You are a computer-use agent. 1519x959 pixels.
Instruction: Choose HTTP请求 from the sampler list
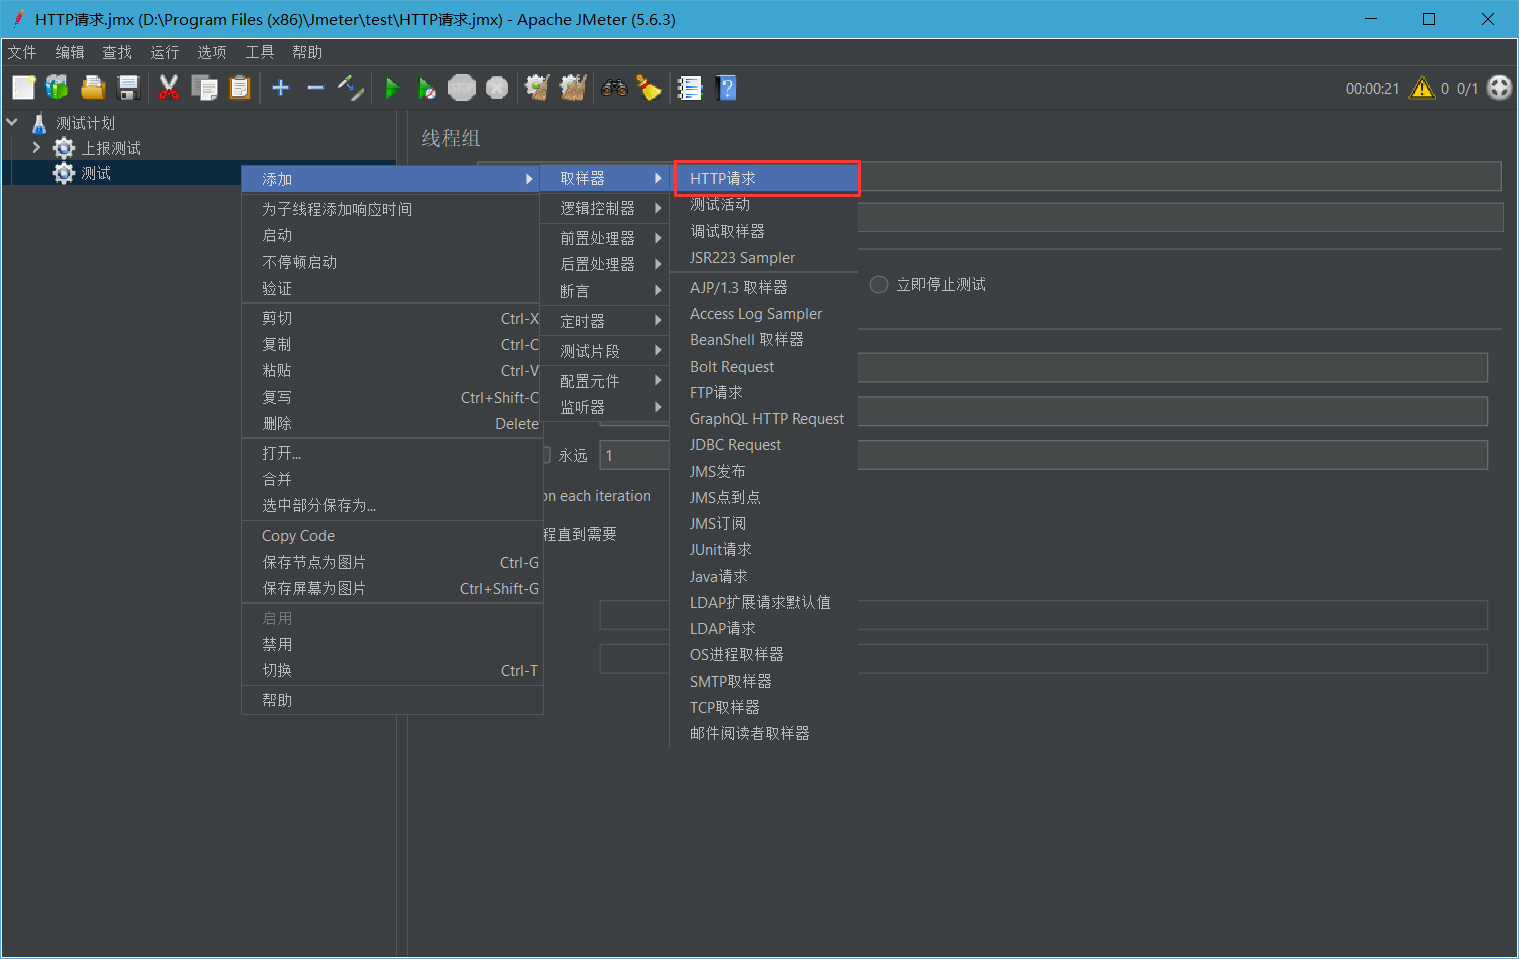coord(766,178)
